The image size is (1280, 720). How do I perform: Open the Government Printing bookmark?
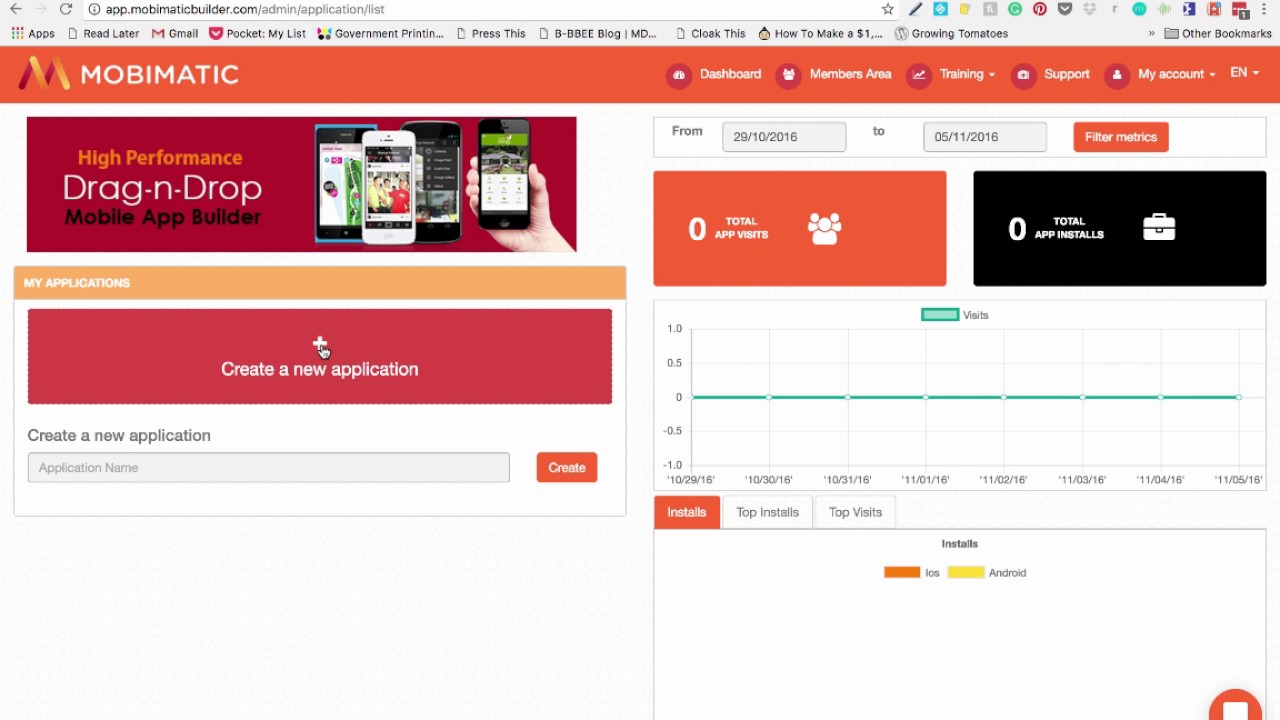coord(381,33)
